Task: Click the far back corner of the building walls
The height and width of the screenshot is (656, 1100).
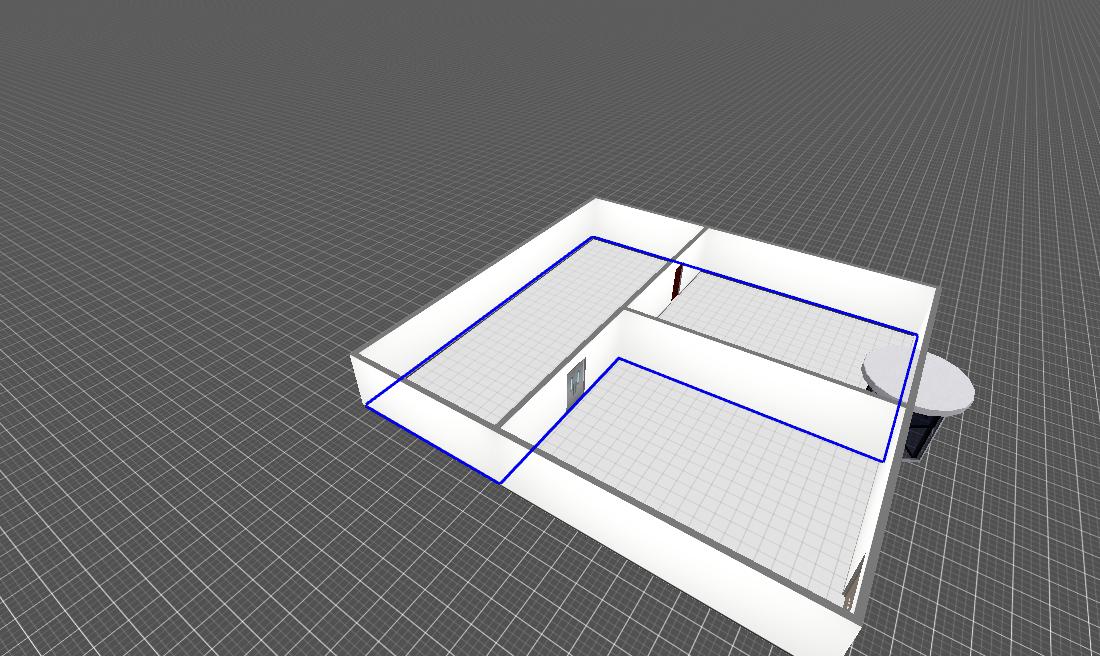Action: [x=597, y=199]
